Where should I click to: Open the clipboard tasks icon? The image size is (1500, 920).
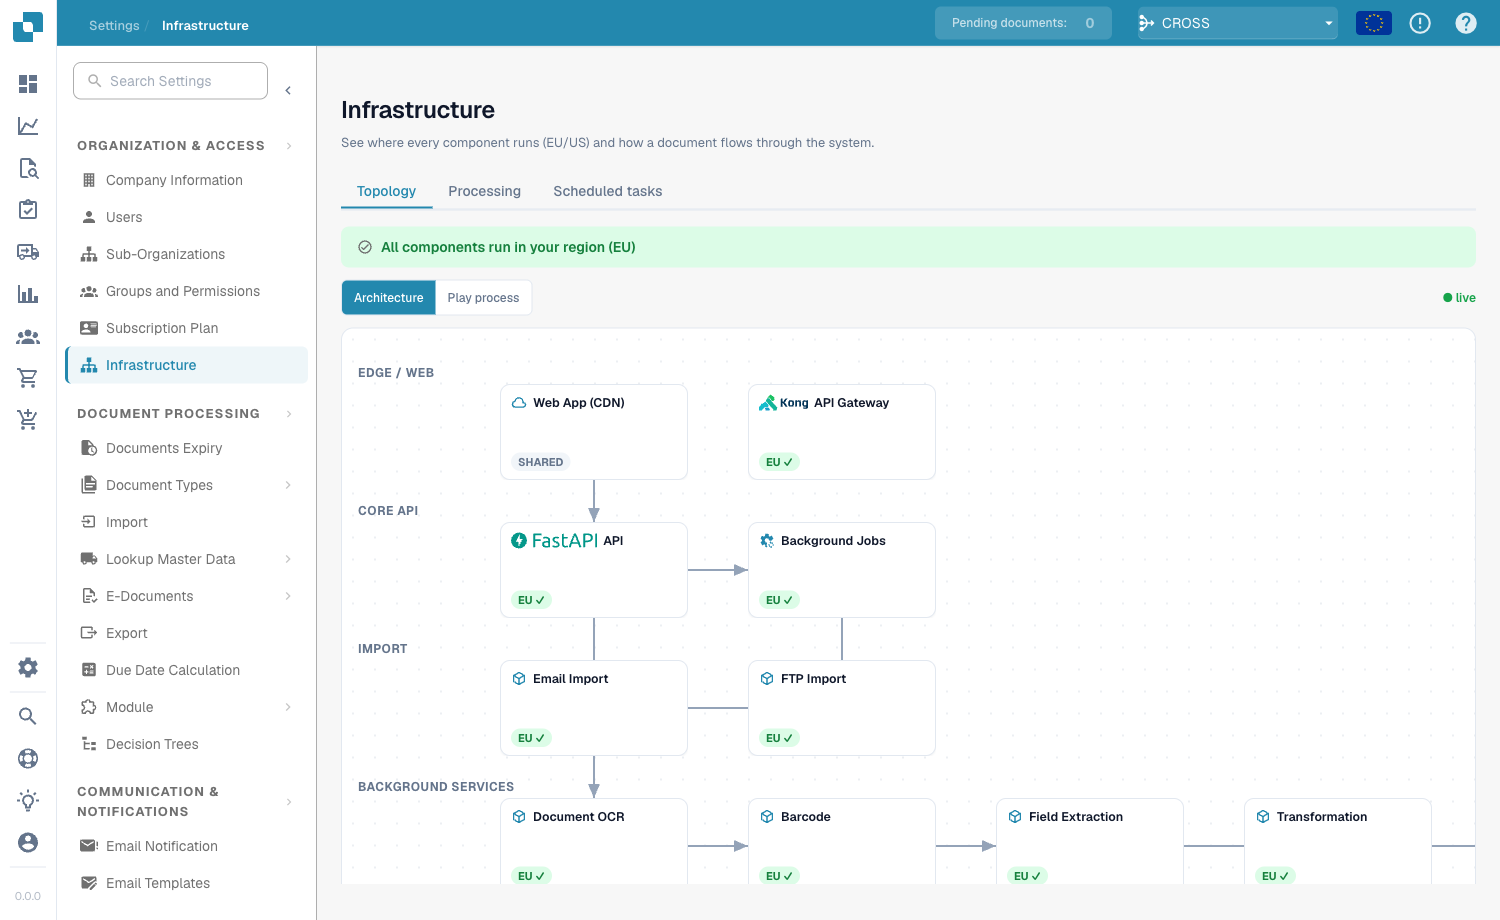[x=28, y=210]
